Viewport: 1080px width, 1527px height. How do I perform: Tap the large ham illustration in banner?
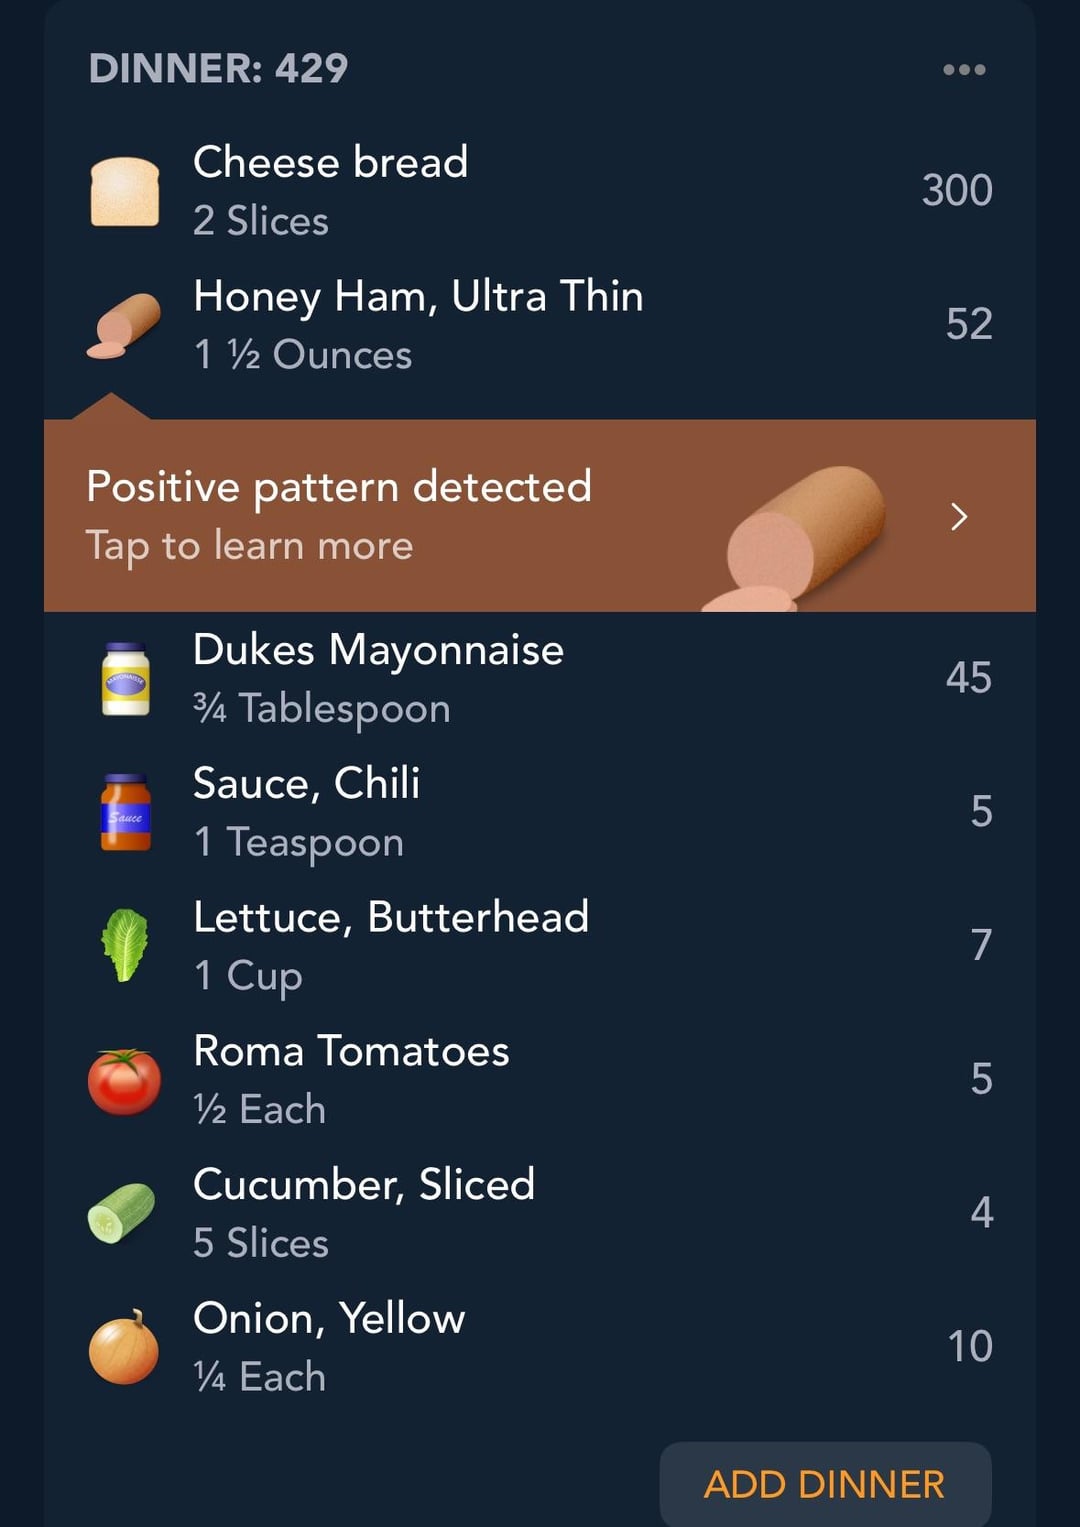click(x=796, y=538)
